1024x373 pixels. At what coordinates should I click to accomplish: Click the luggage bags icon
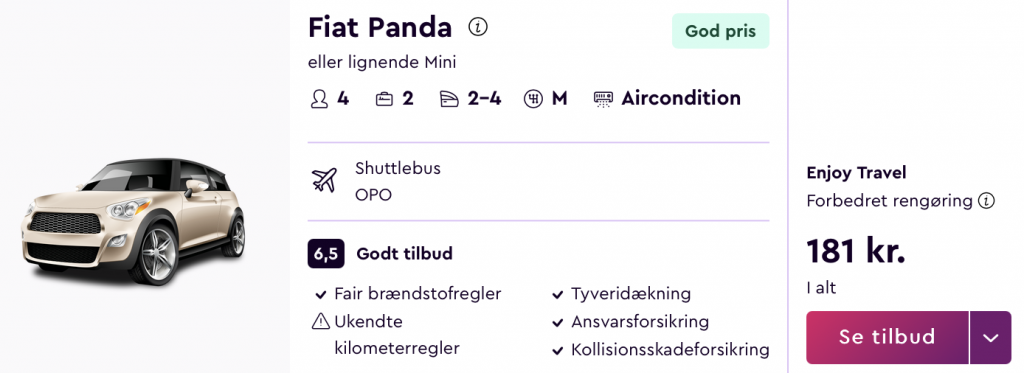point(384,99)
